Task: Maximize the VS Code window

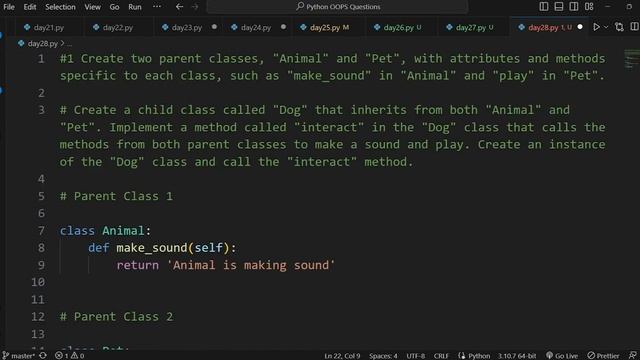Action: coord(629,7)
